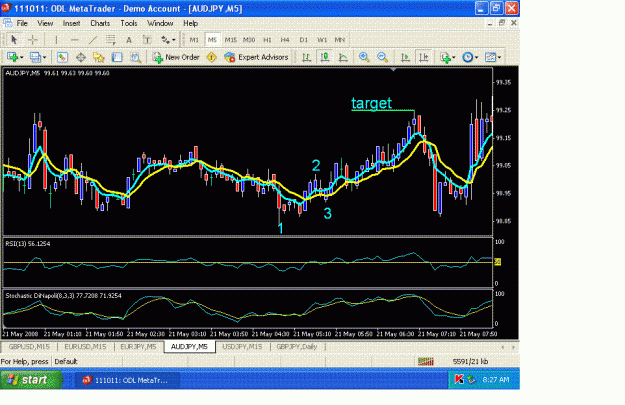Screen dimensions: 625x405
Task: Select the trendline drawing tool
Action: click(x=92, y=39)
